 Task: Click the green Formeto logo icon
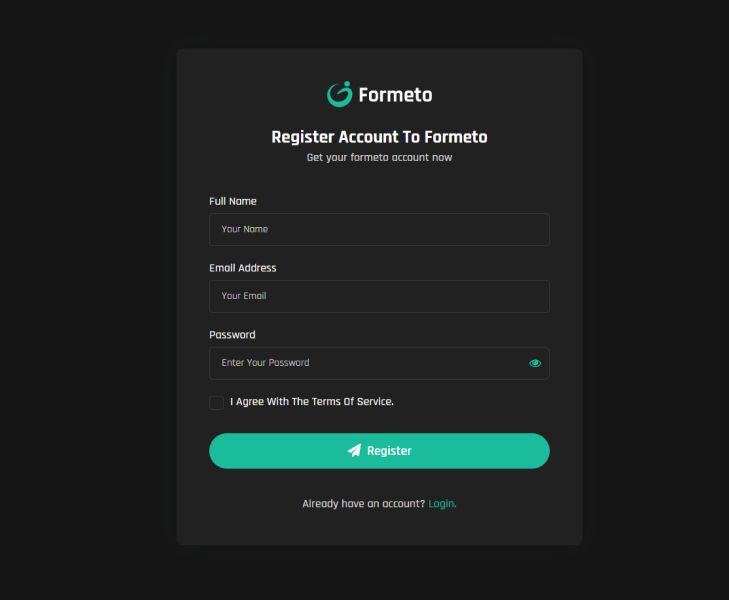340,94
